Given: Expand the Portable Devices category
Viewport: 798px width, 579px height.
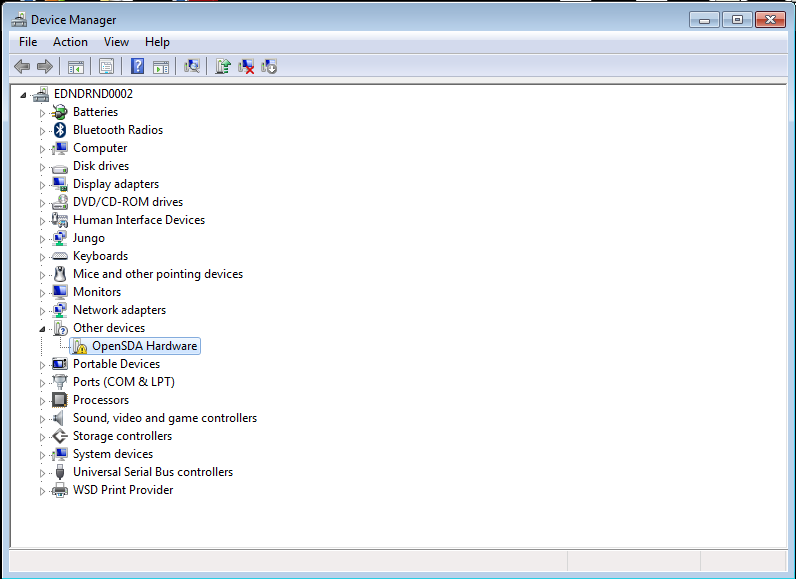Looking at the screenshot, I should (x=42, y=365).
